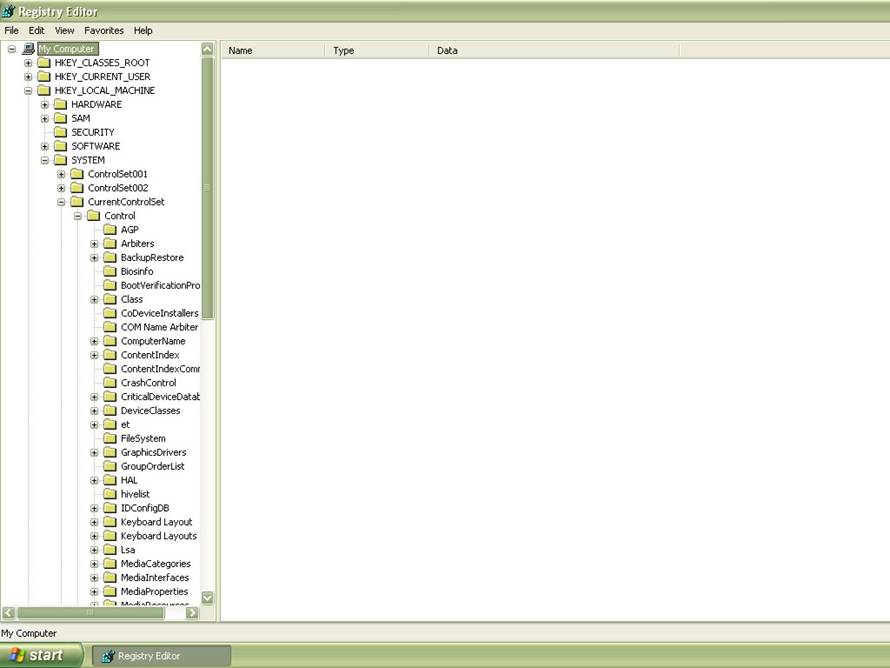Click the My Computer icon in the tree

[28, 49]
